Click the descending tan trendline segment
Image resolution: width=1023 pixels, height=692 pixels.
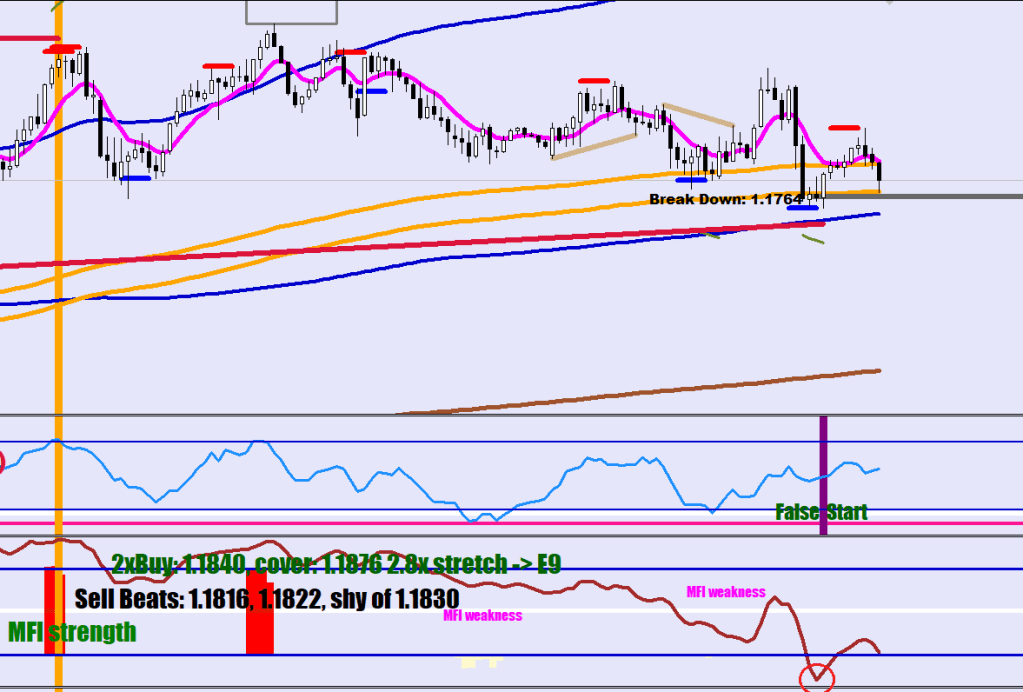tap(698, 115)
